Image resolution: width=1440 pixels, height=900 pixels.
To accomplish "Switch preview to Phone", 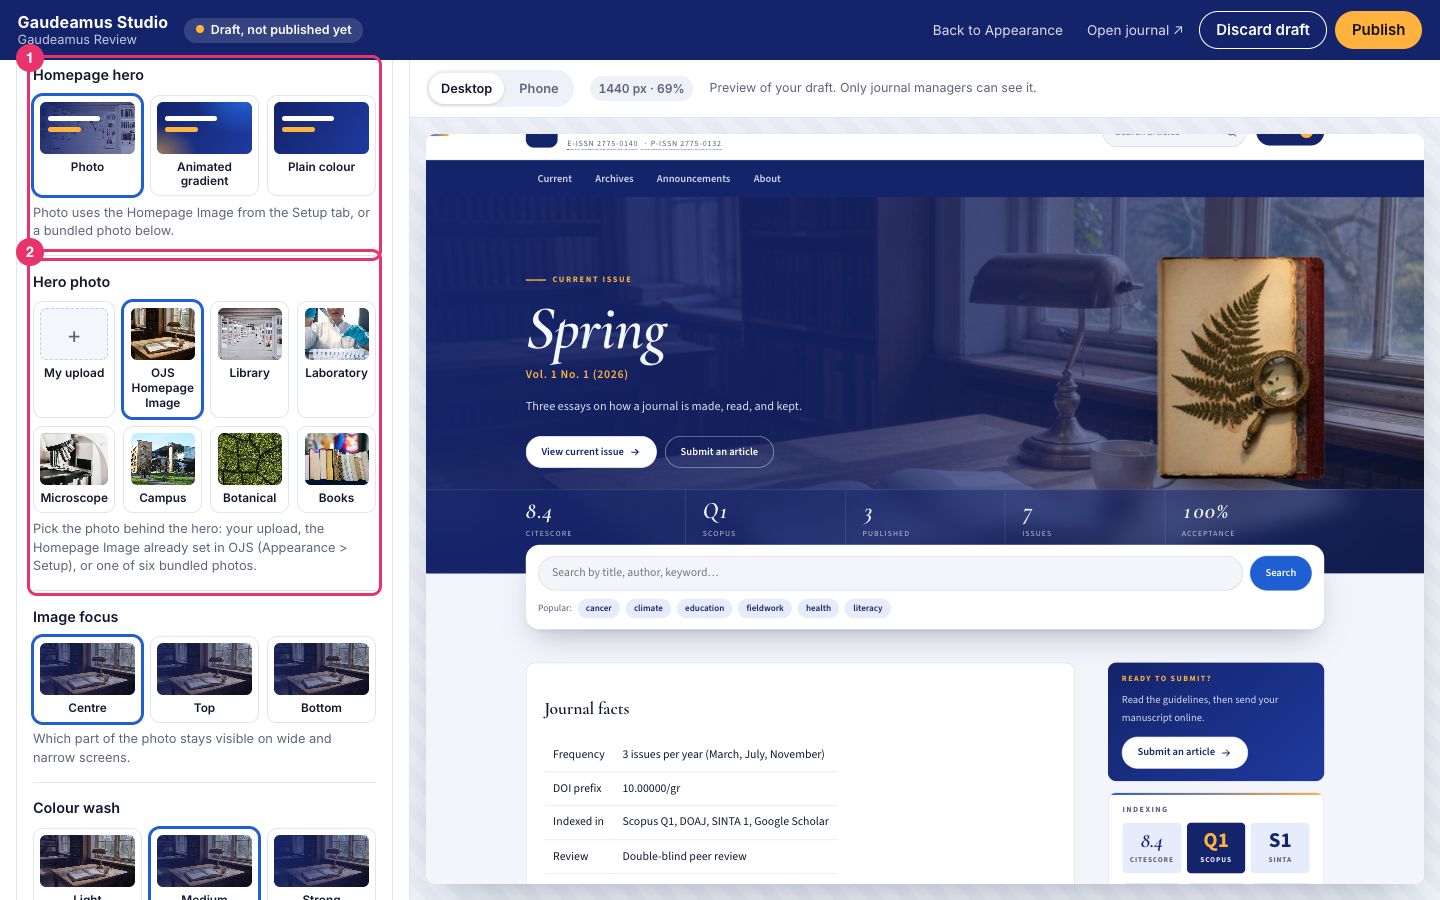I will click(x=538, y=88).
